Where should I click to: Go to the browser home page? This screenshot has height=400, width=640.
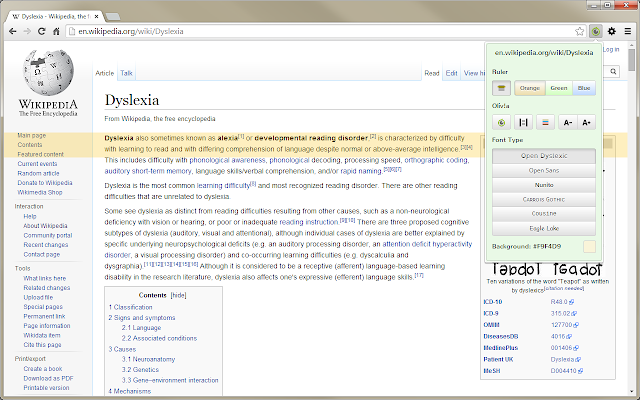[x=56, y=31]
